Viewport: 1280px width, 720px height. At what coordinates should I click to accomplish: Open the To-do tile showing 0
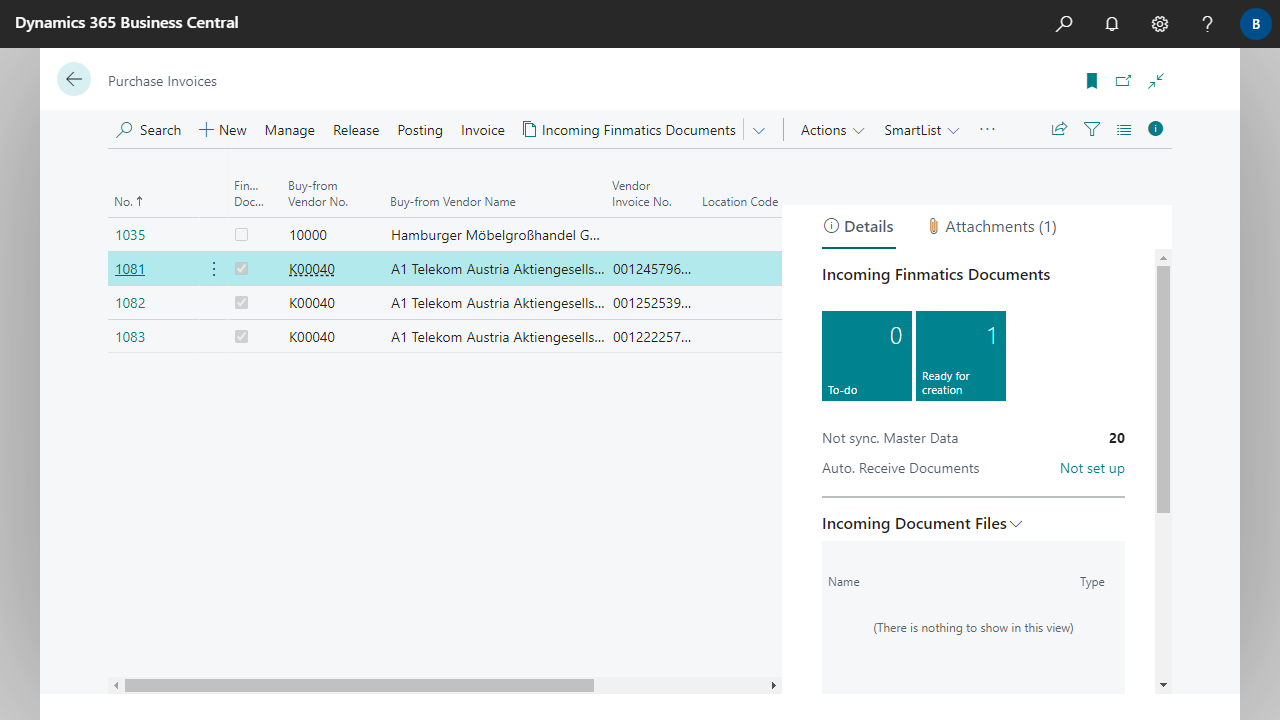click(867, 356)
